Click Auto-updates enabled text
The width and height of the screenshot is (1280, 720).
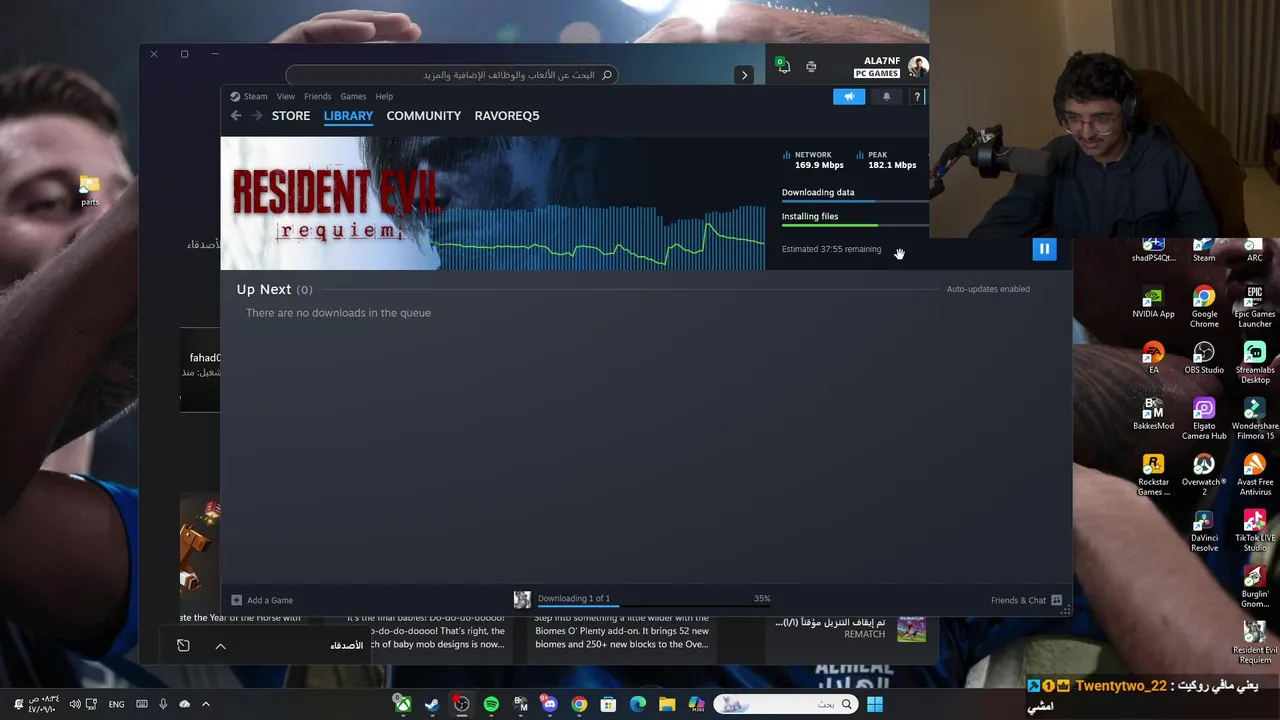pyautogui.click(x=988, y=289)
